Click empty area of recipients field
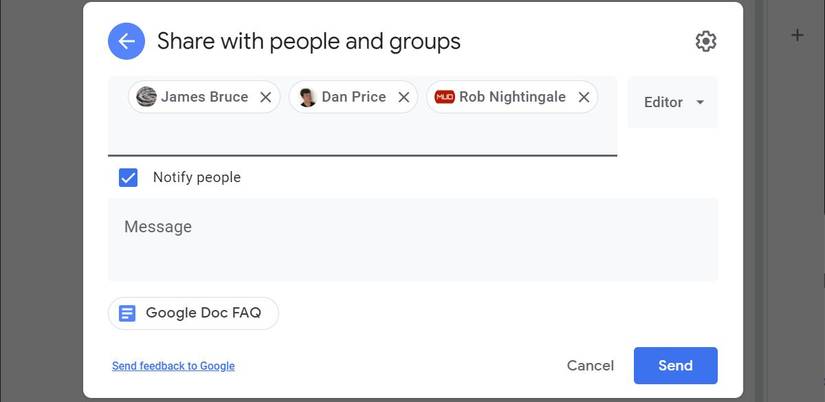 (360, 135)
